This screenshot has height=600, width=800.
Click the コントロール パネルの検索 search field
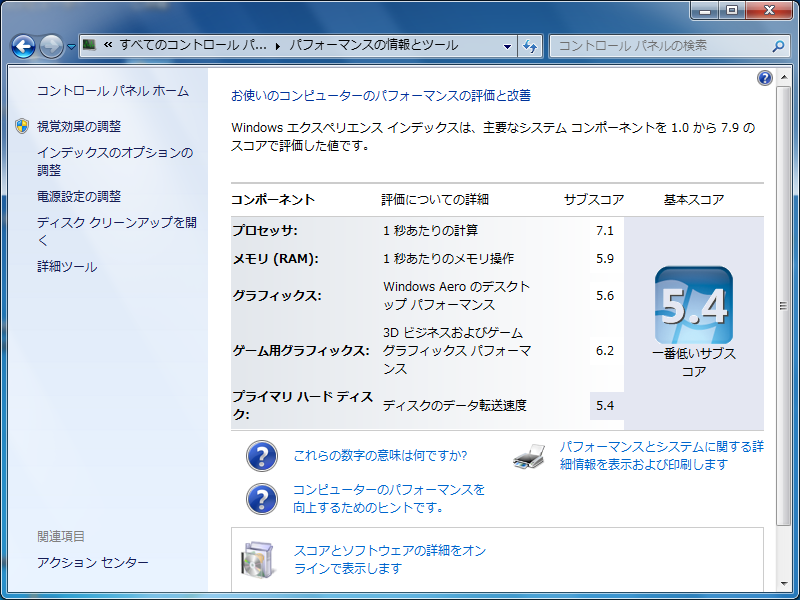(x=668, y=46)
